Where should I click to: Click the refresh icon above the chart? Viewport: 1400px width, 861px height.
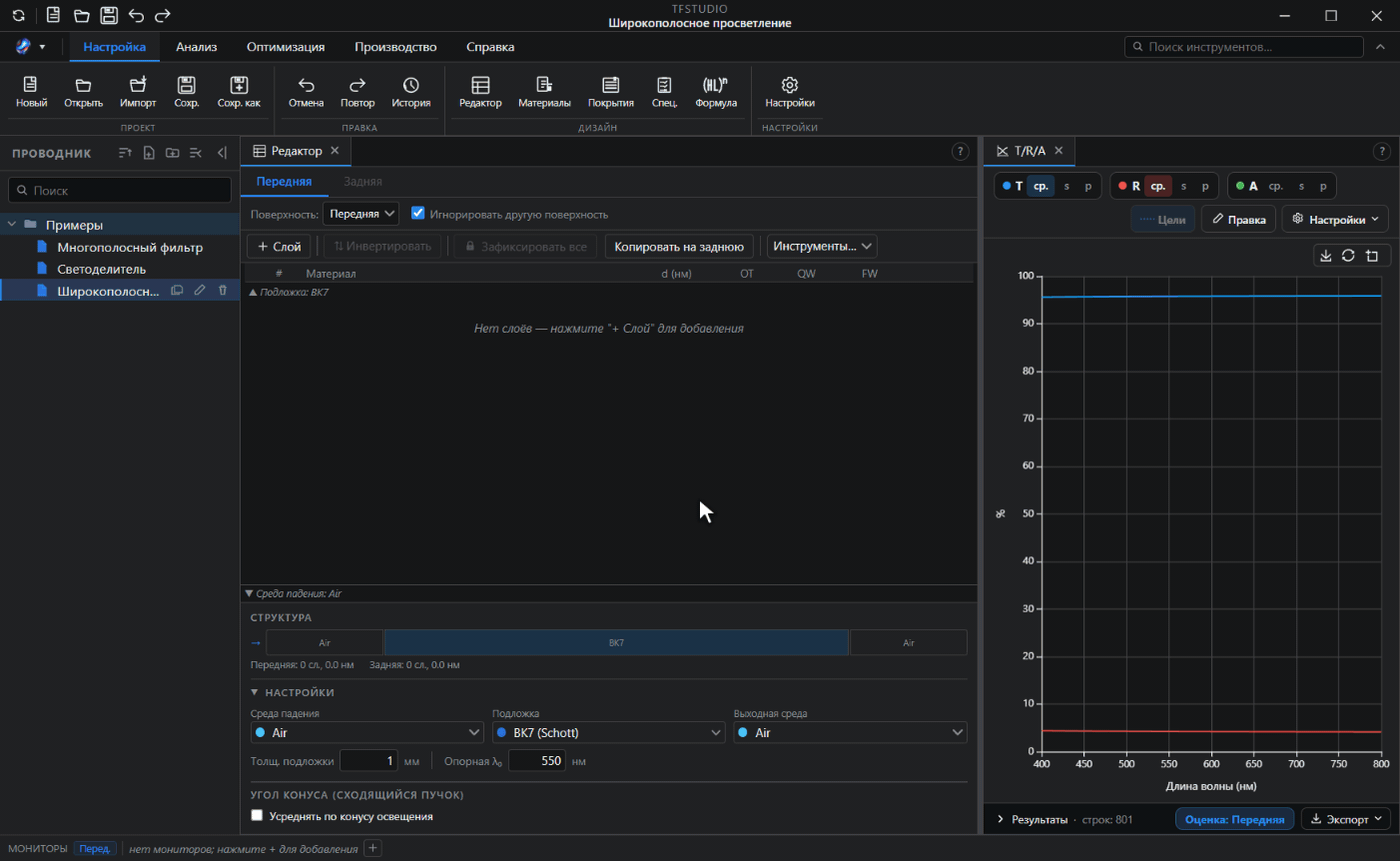(1349, 256)
